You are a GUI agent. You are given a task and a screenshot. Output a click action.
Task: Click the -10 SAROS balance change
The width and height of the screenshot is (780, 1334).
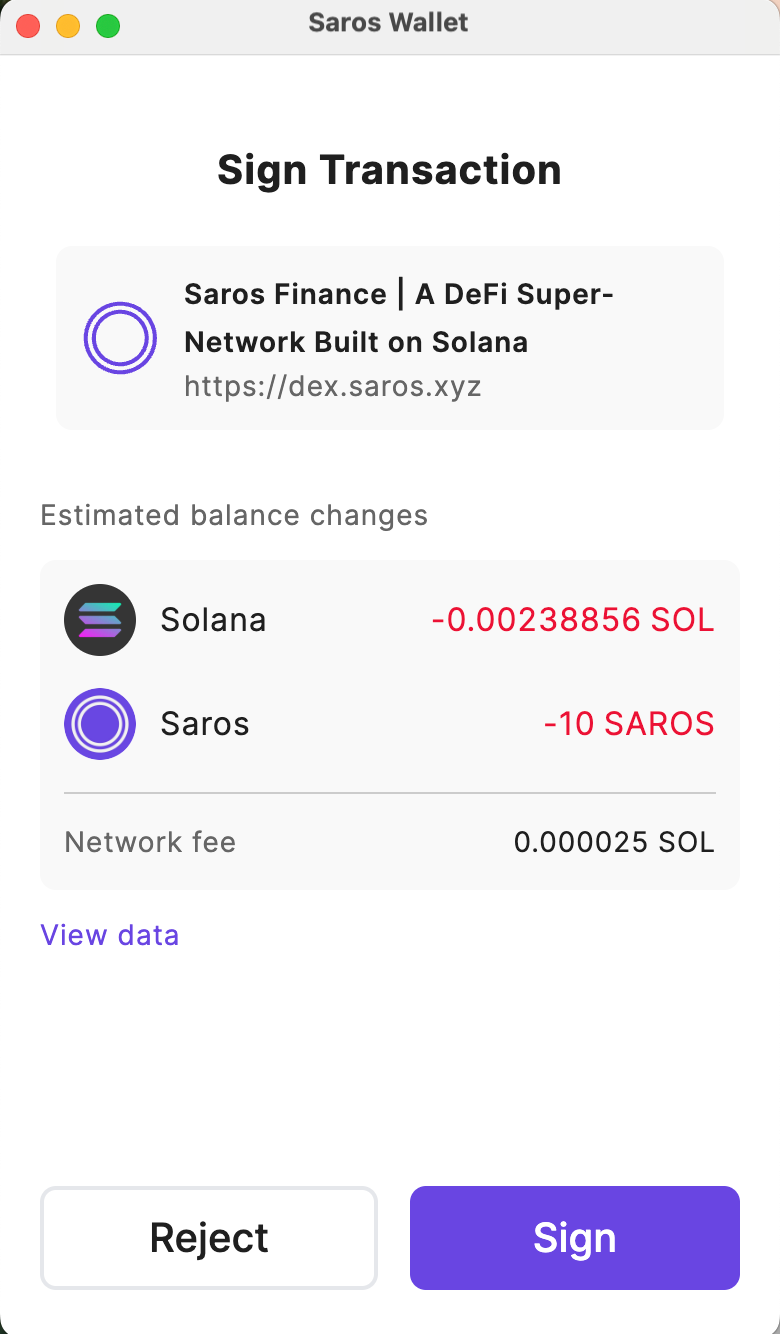[629, 724]
